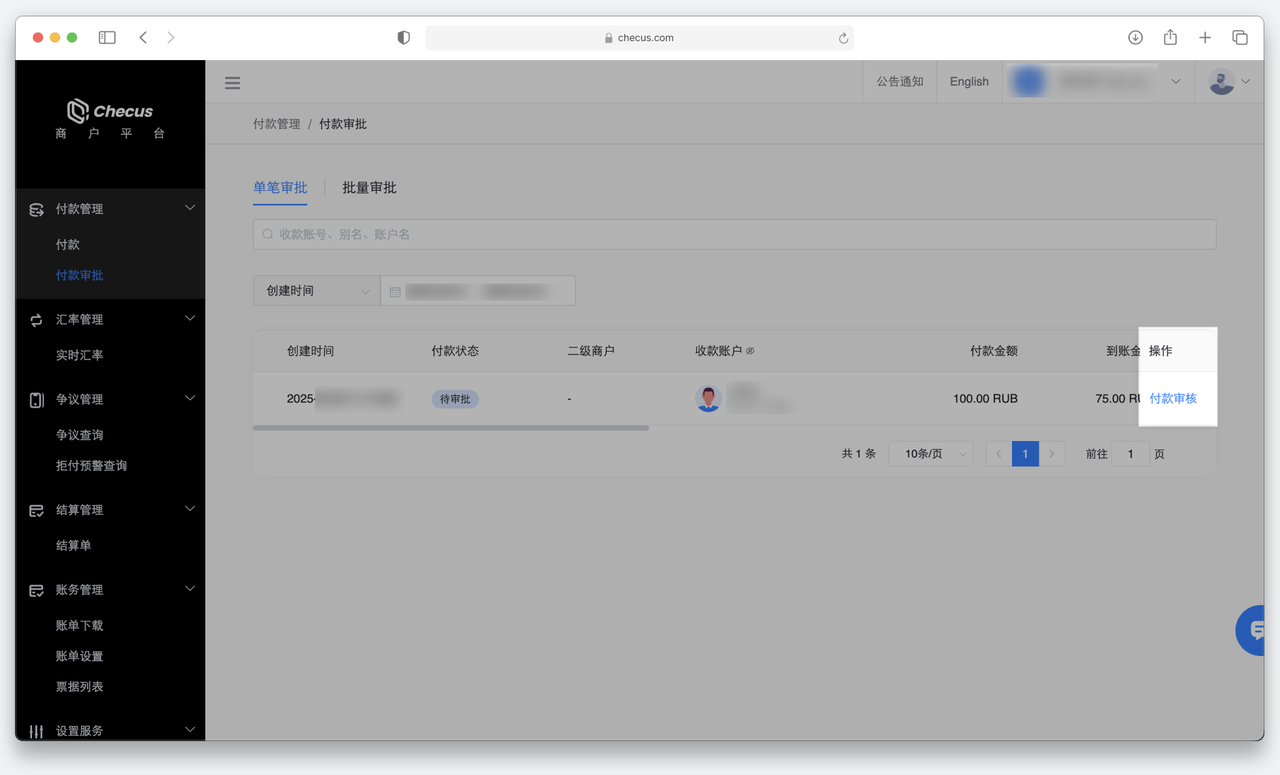Click the 付款审核 action link

tap(1173, 399)
